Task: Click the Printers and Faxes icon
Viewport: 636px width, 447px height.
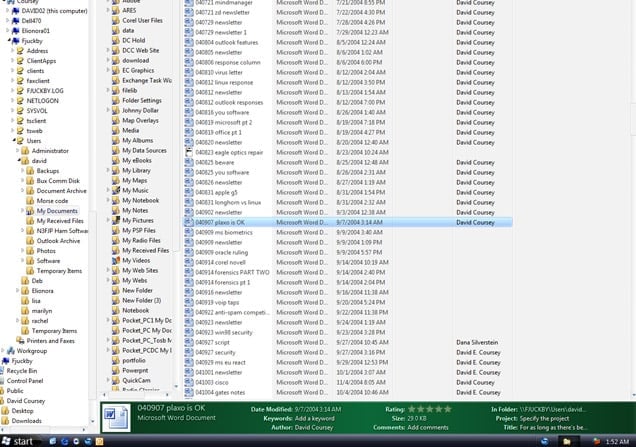Action: tap(20, 341)
